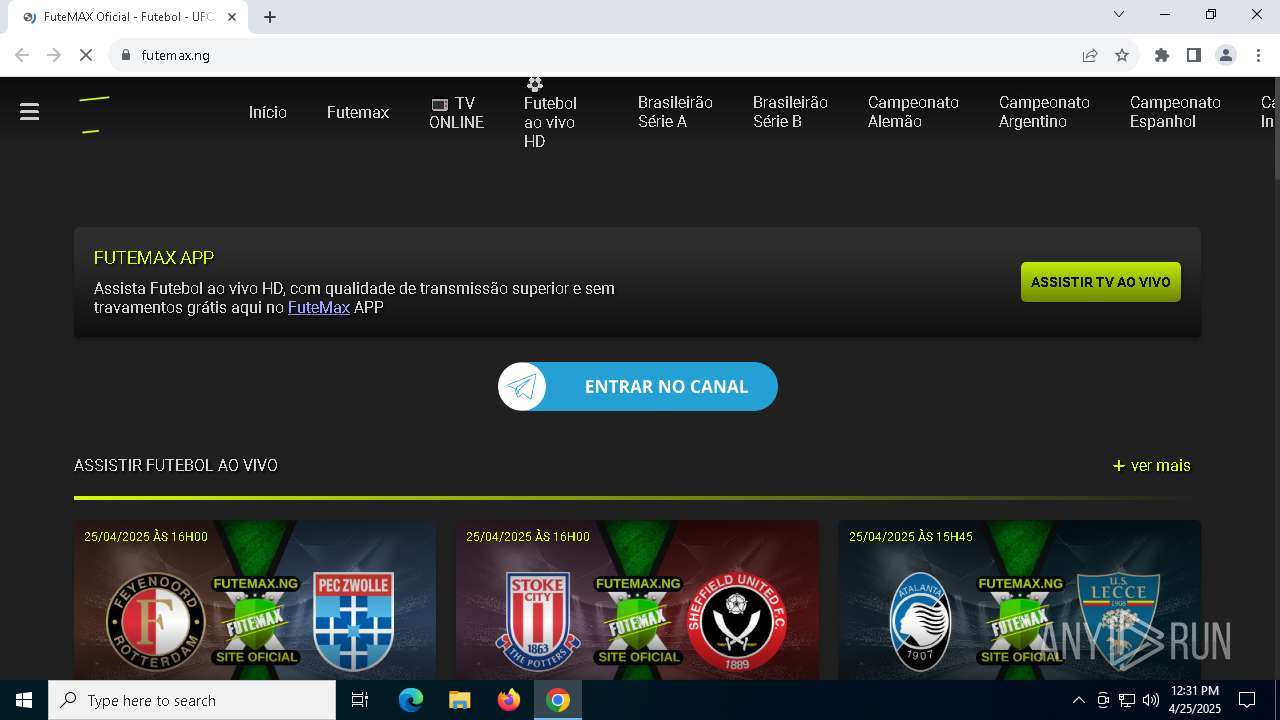The height and width of the screenshot is (720, 1280).
Task: Select the FuteMAX Oficial browser tab
Action: tap(128, 17)
